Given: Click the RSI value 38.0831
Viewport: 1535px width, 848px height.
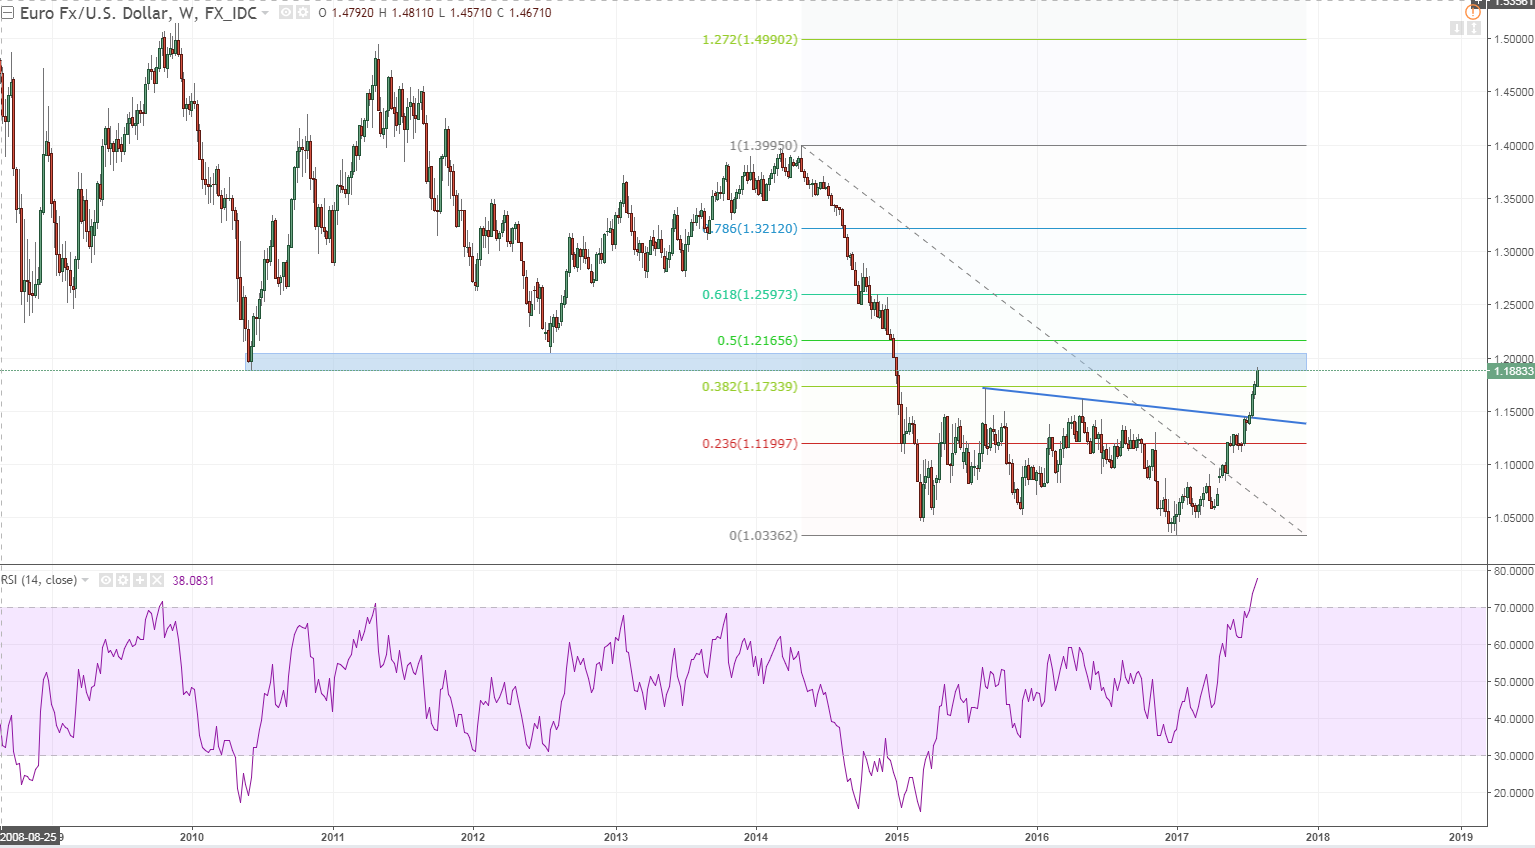Looking at the screenshot, I should 193,580.
